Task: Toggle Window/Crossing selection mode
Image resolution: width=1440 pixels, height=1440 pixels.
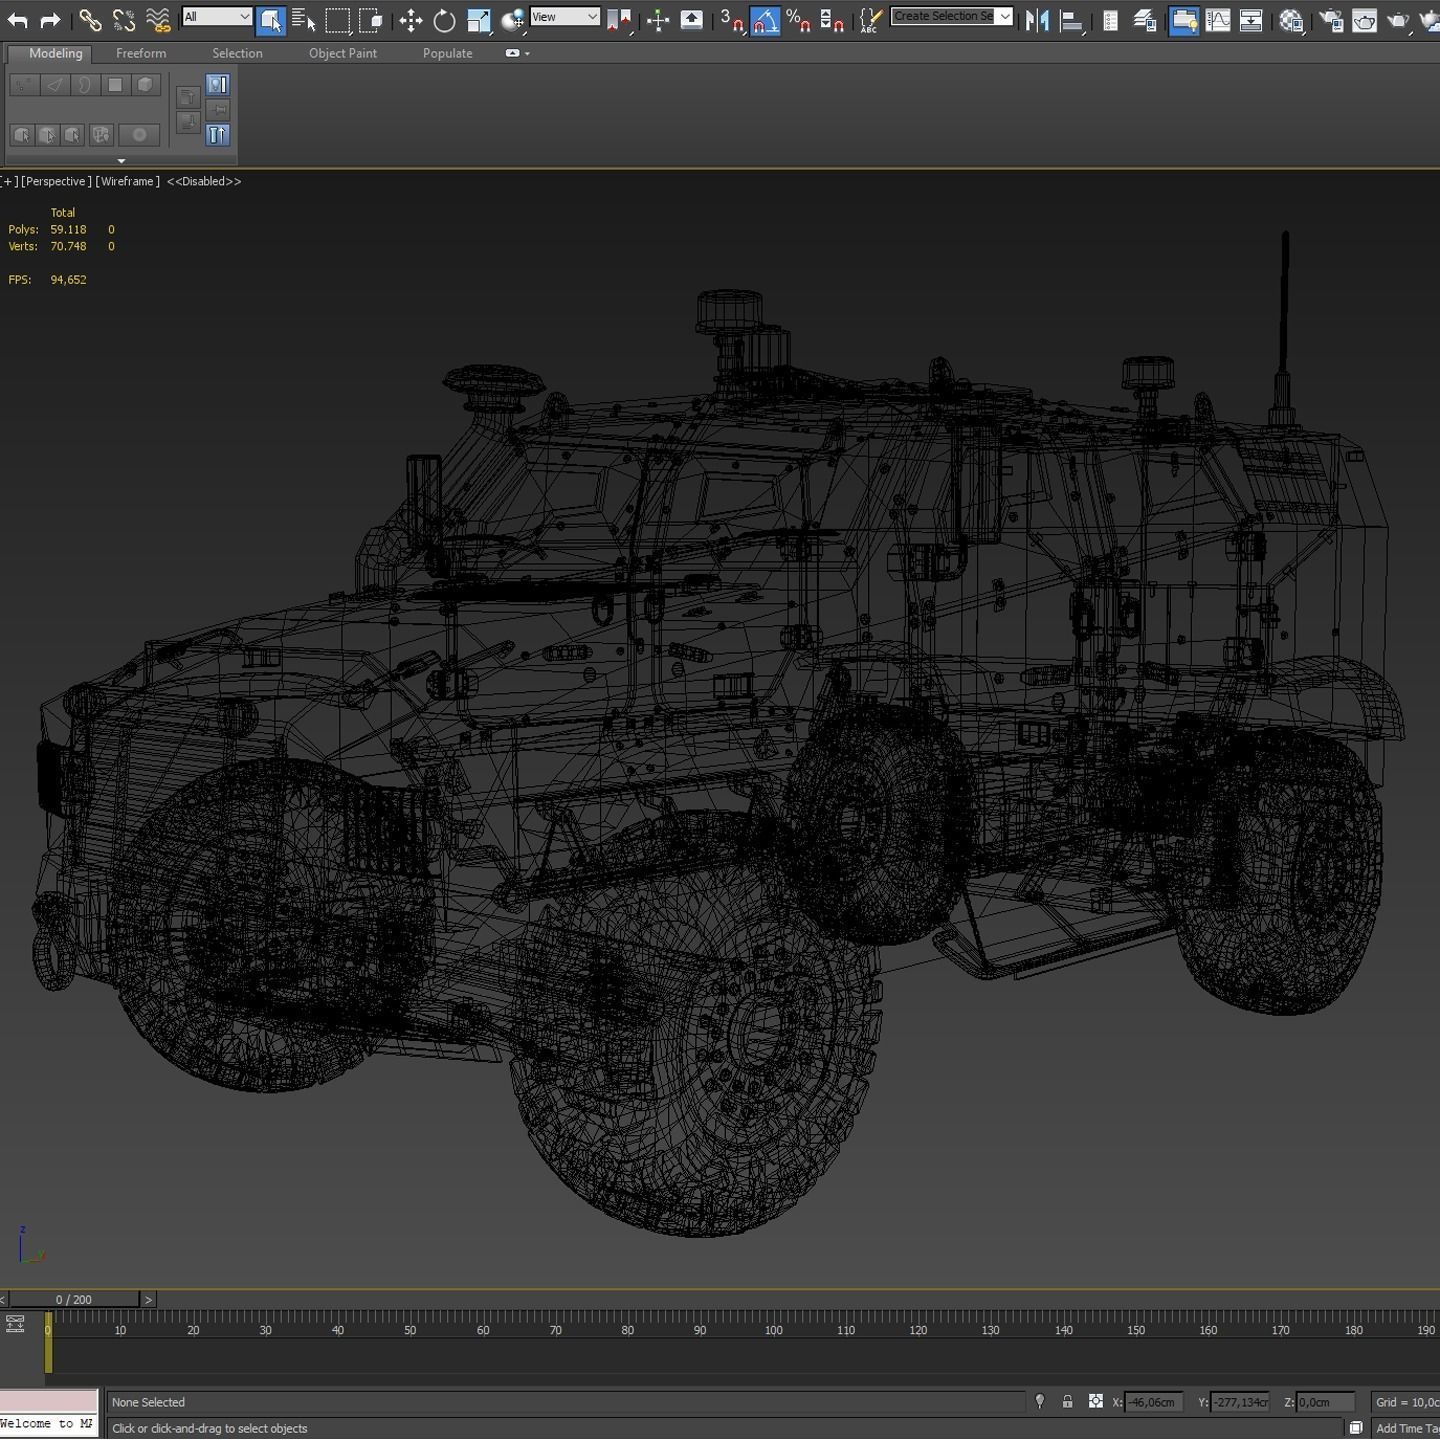Action: pyautogui.click(x=371, y=19)
